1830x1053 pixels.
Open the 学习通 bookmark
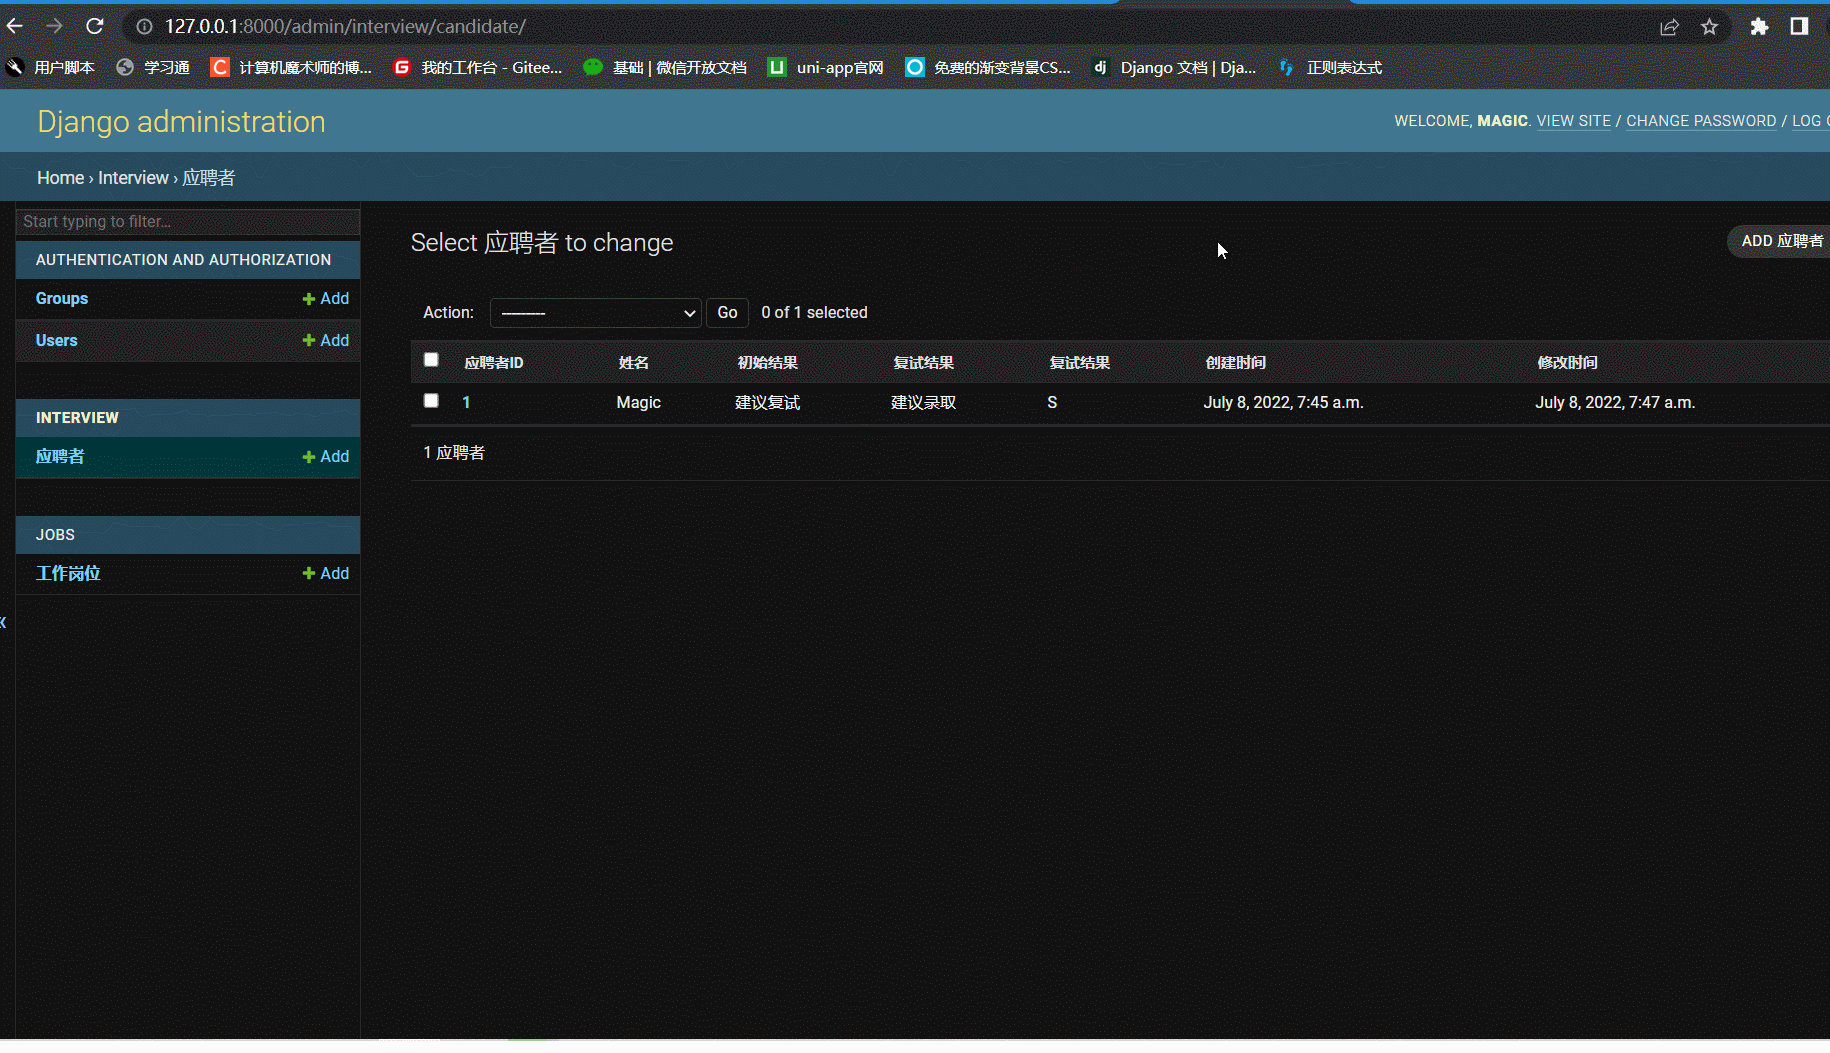pos(153,67)
